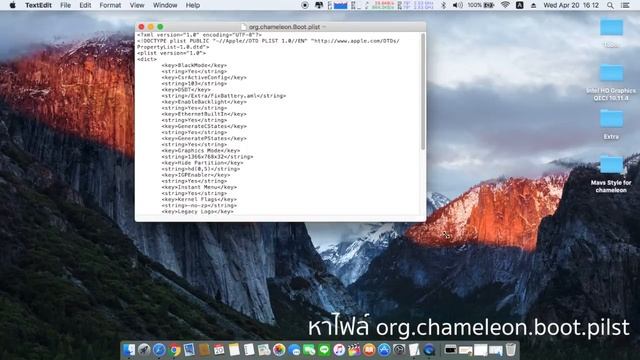Click the Kernel Flags key line

tap(199, 200)
